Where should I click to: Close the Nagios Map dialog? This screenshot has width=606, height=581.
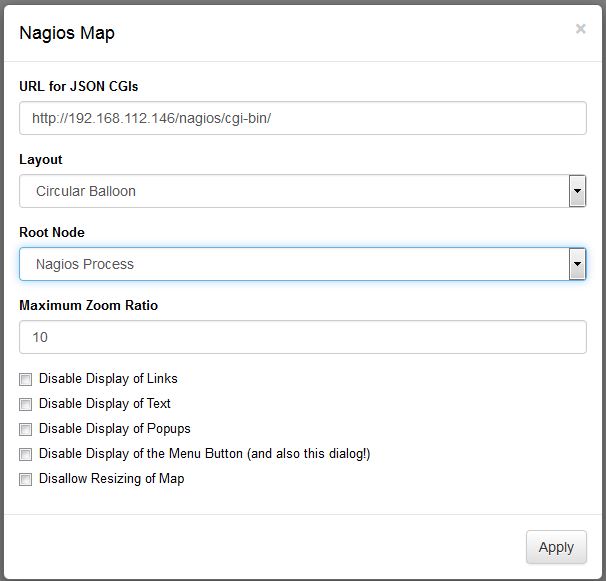pos(580,29)
